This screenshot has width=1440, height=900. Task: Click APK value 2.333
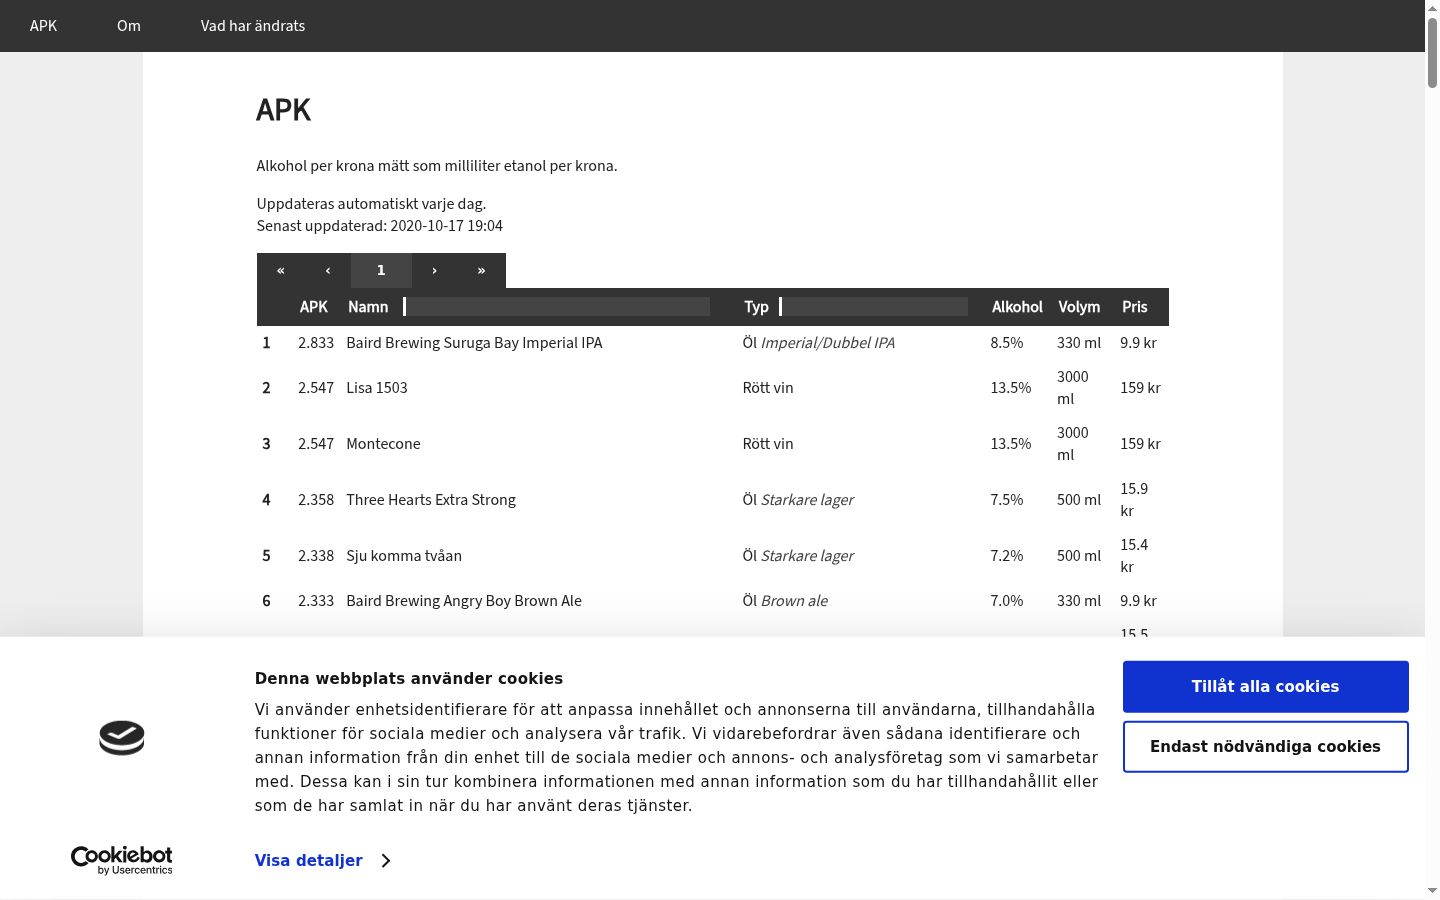point(316,601)
